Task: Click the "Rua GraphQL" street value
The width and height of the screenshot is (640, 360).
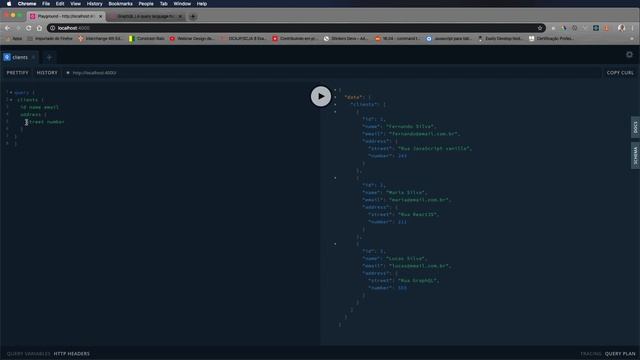Action: [x=418, y=281]
